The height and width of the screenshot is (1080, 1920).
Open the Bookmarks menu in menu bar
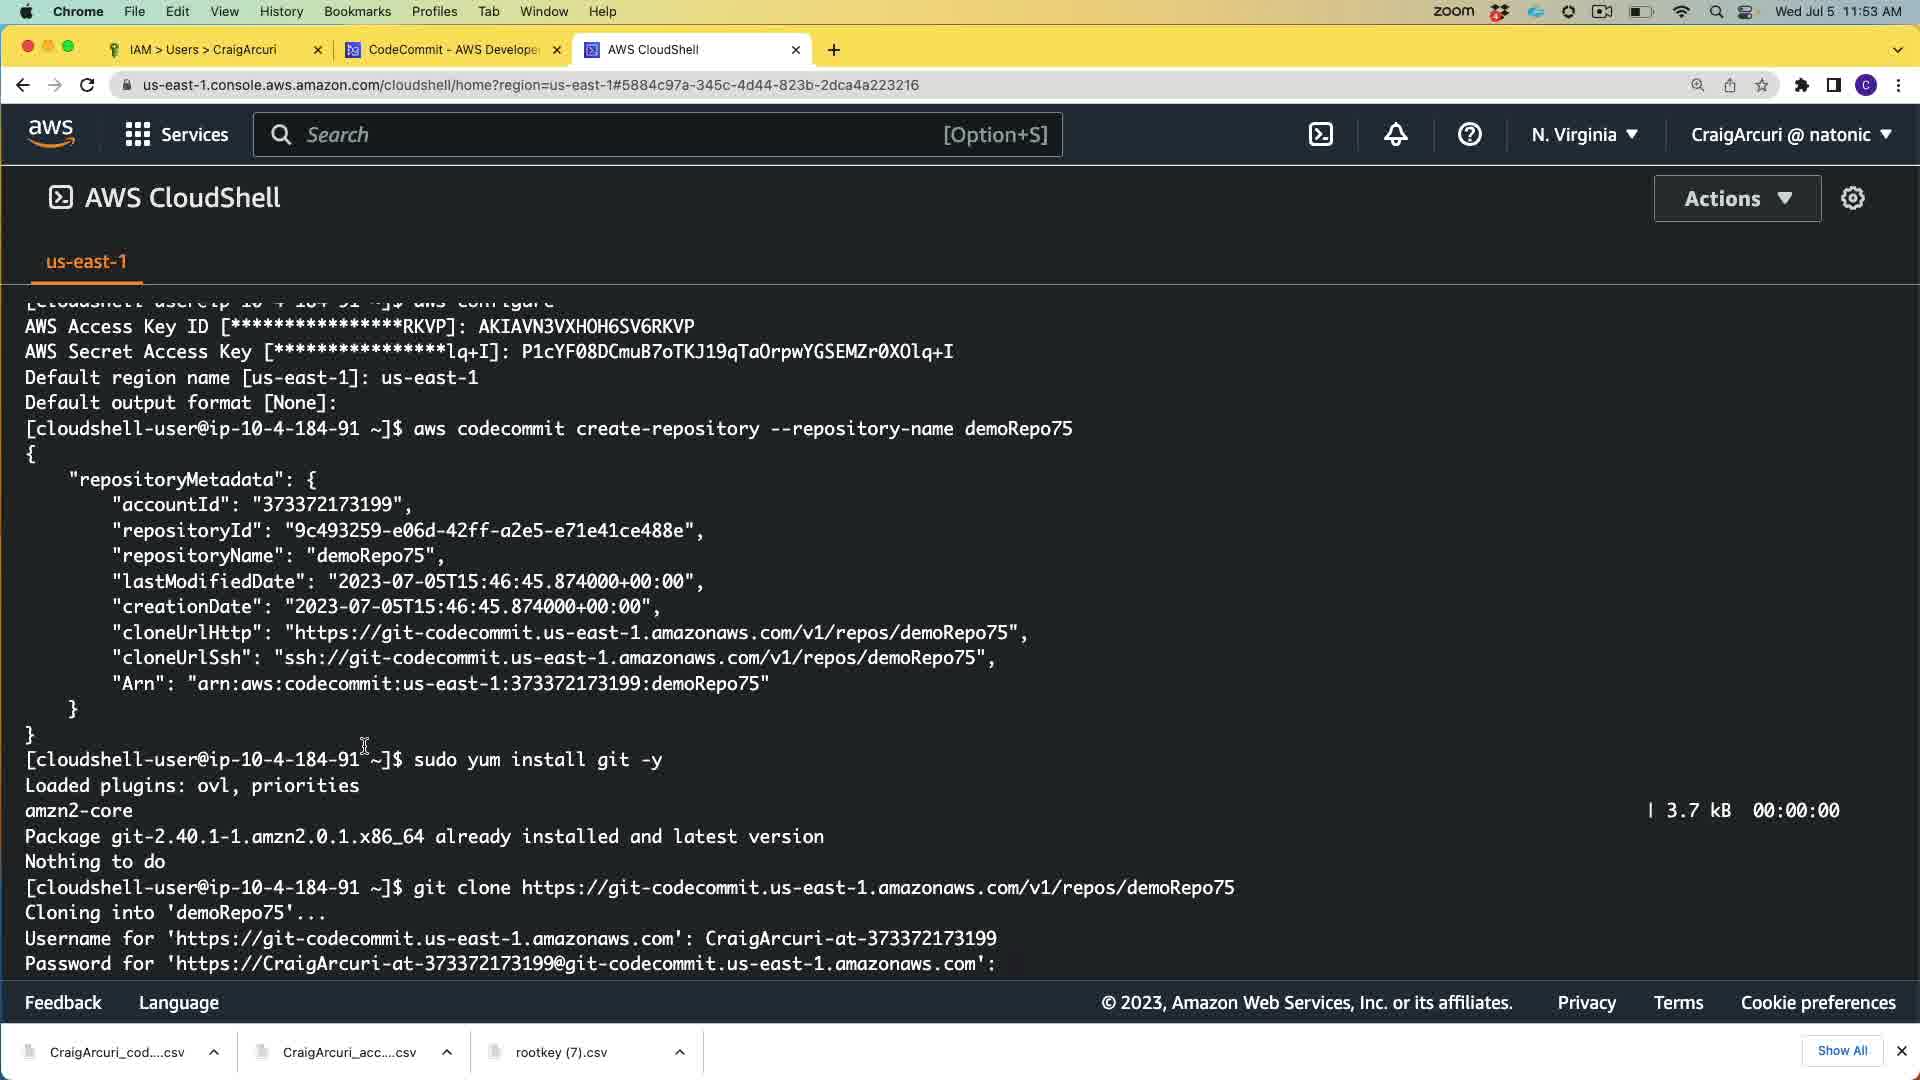[x=357, y=11]
